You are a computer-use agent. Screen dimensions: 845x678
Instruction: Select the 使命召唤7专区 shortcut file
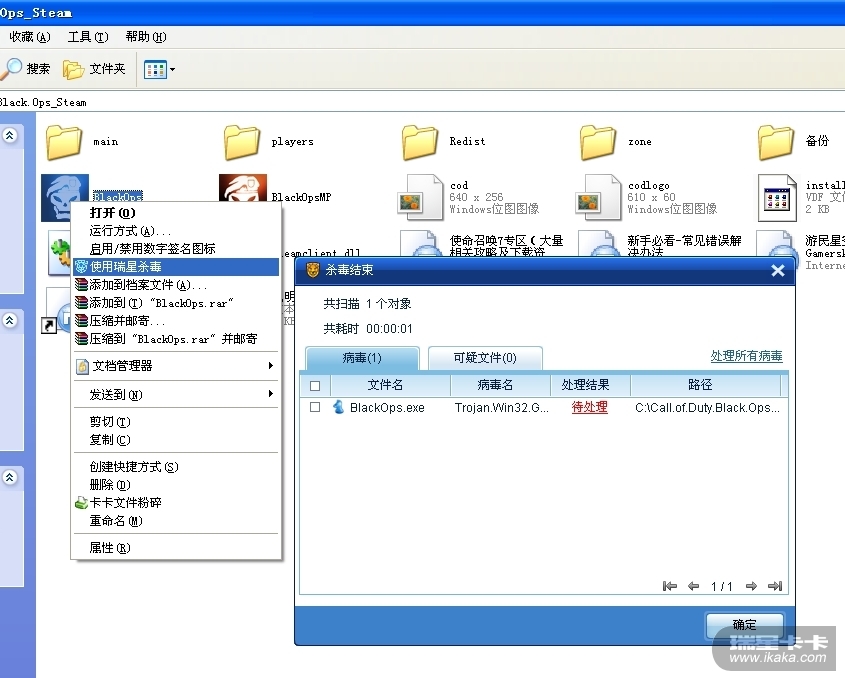tap(482, 244)
